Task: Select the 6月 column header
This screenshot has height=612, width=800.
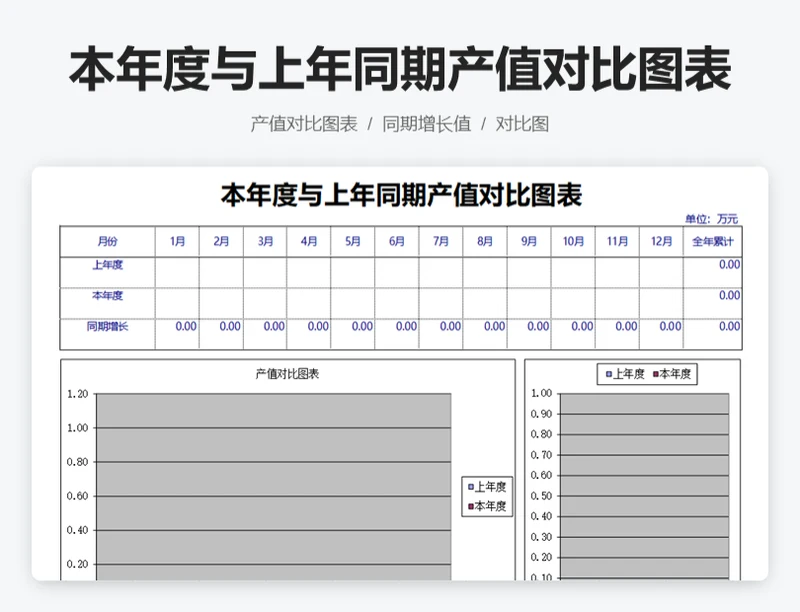Action: pos(397,241)
